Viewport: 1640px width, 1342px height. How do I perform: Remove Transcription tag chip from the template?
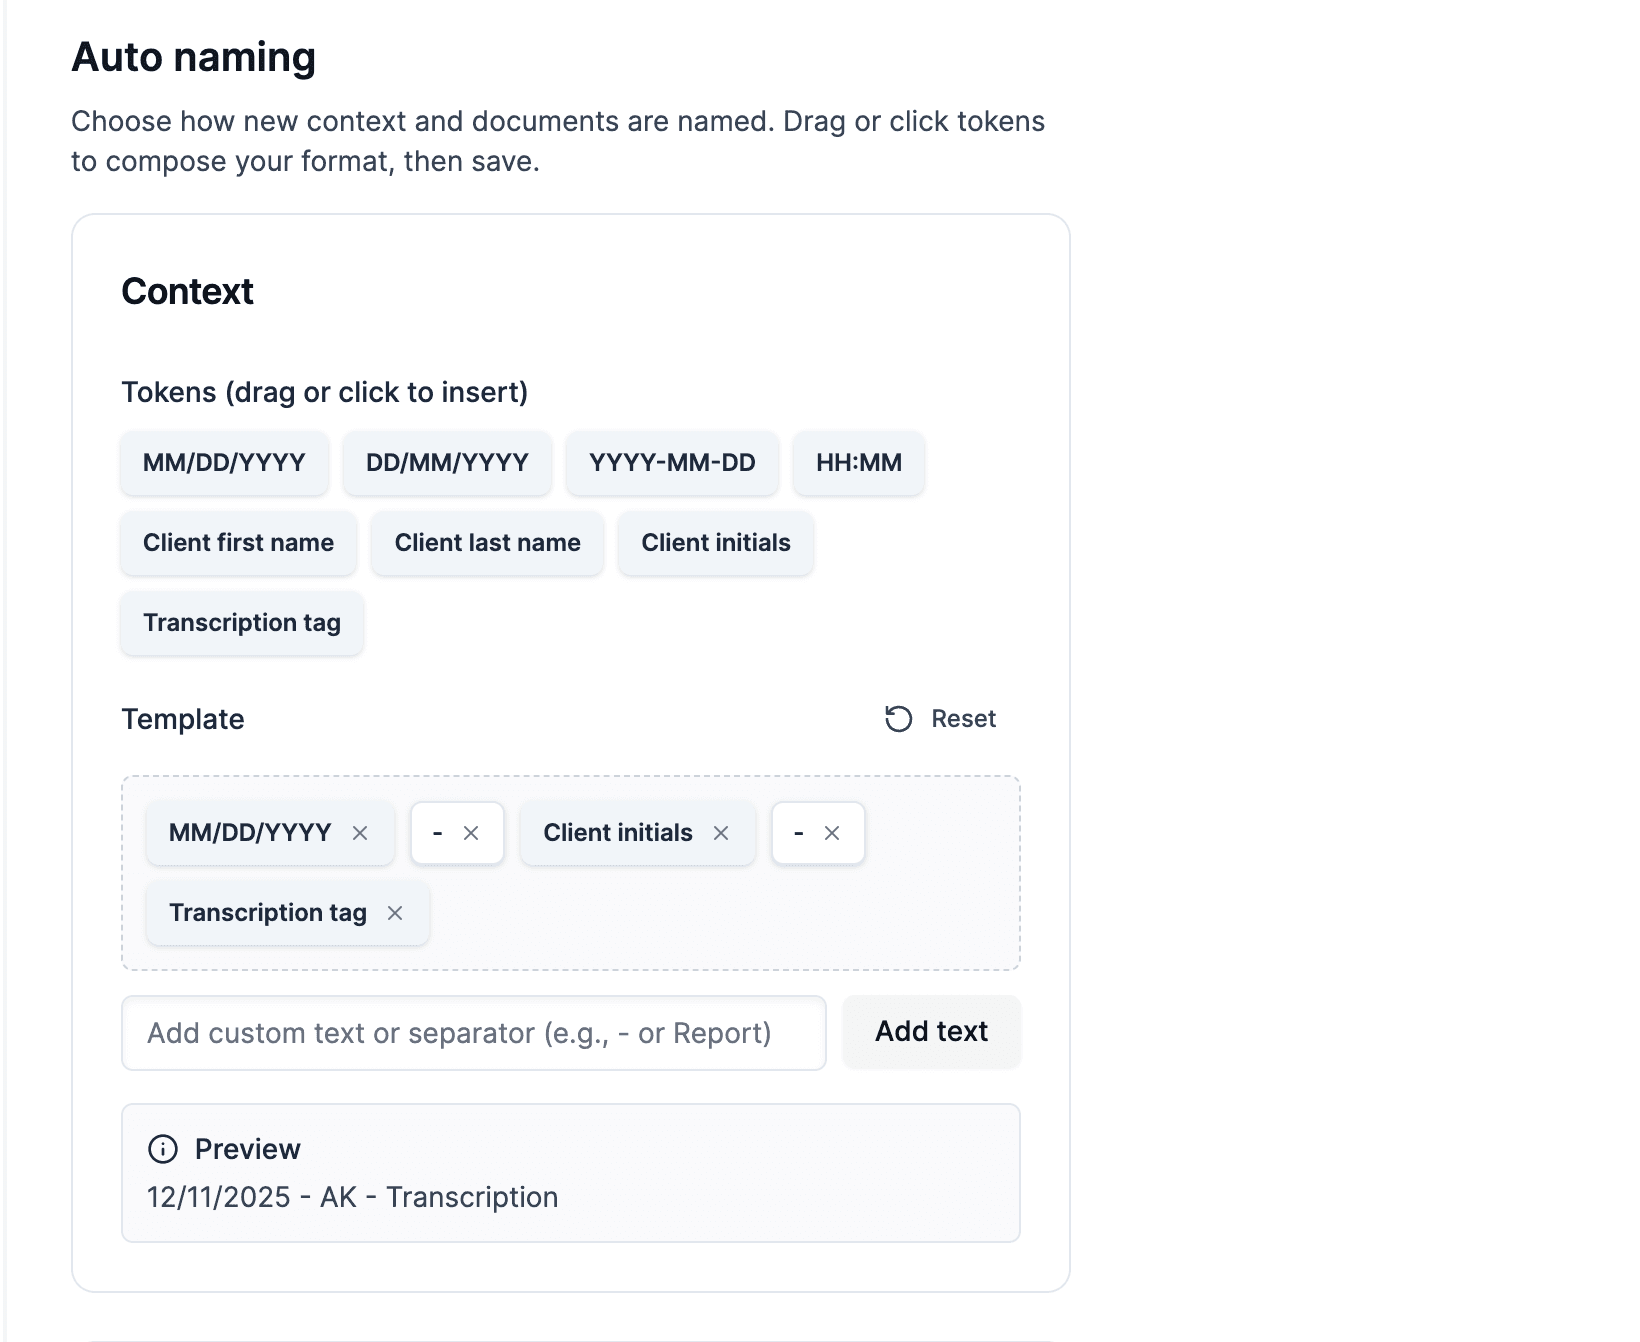[x=395, y=913]
